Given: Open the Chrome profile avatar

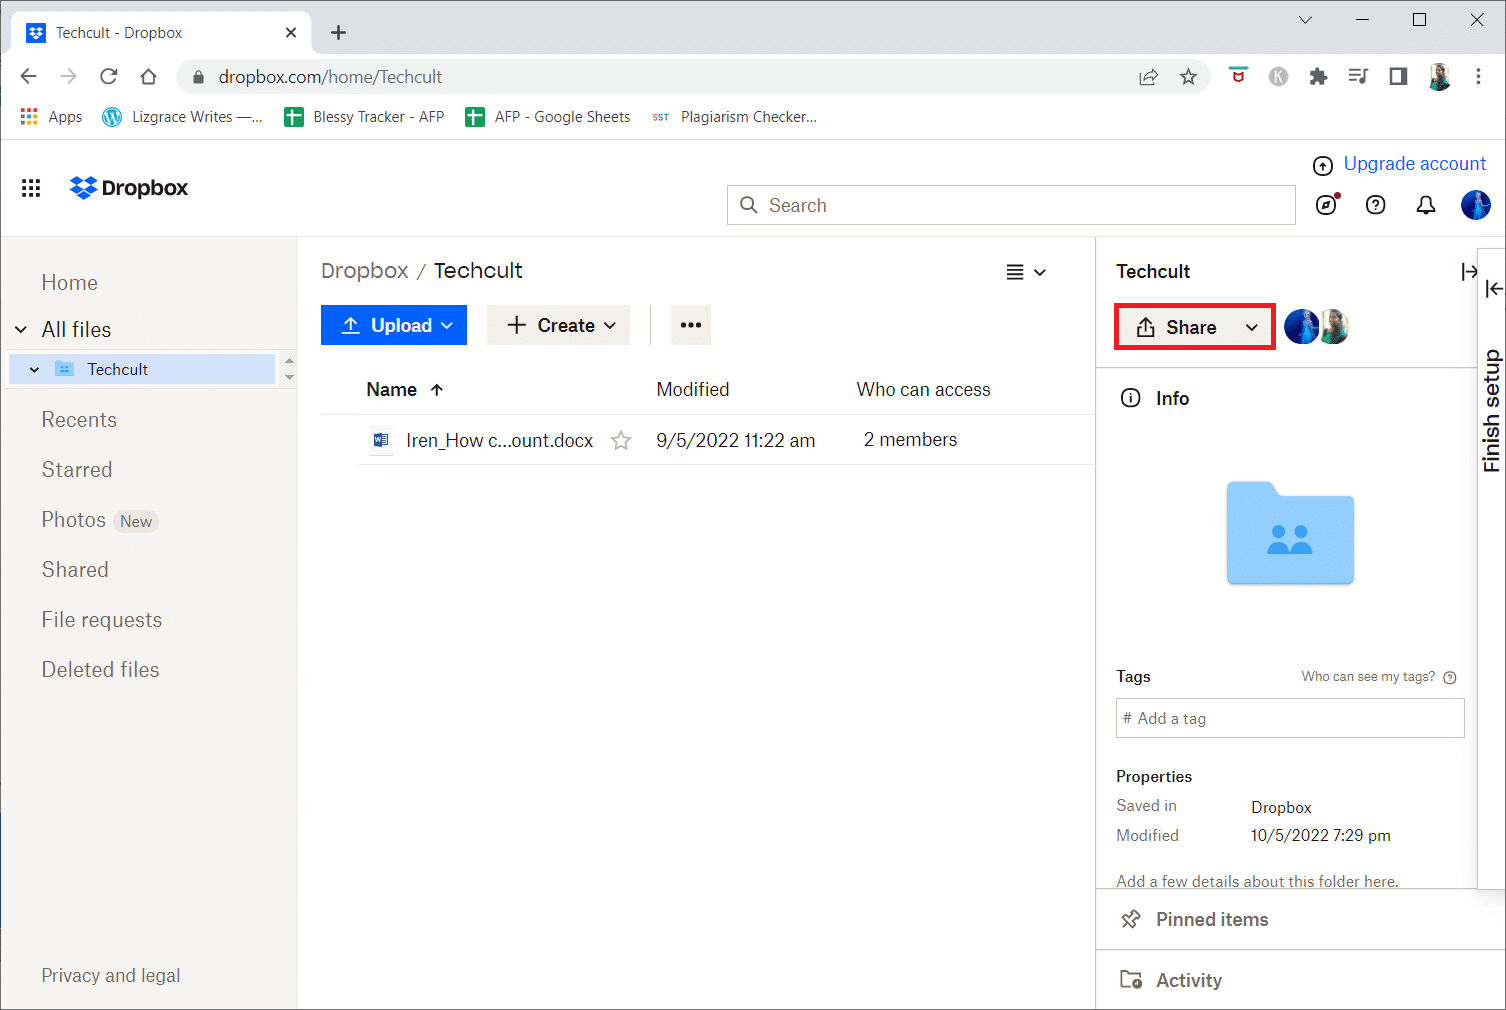Looking at the screenshot, I should pos(1439,77).
